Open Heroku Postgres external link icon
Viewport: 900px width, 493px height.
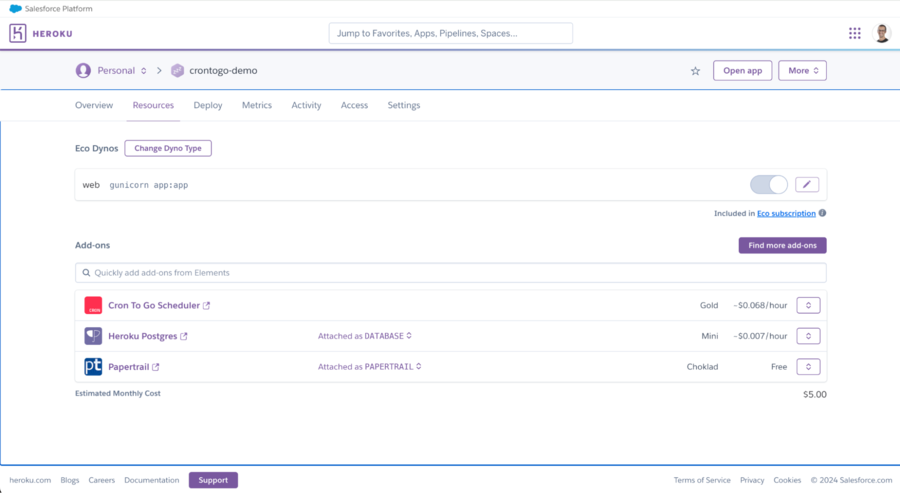pos(184,336)
